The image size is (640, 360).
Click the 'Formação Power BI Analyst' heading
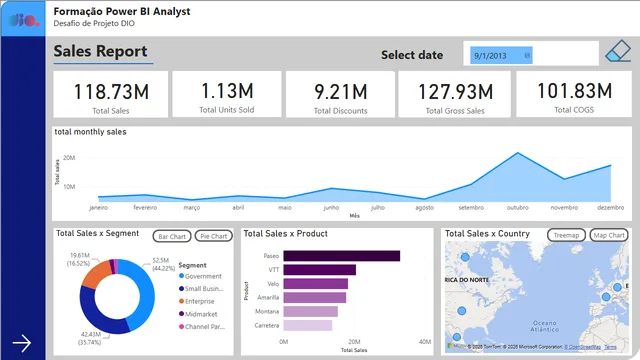click(122, 11)
